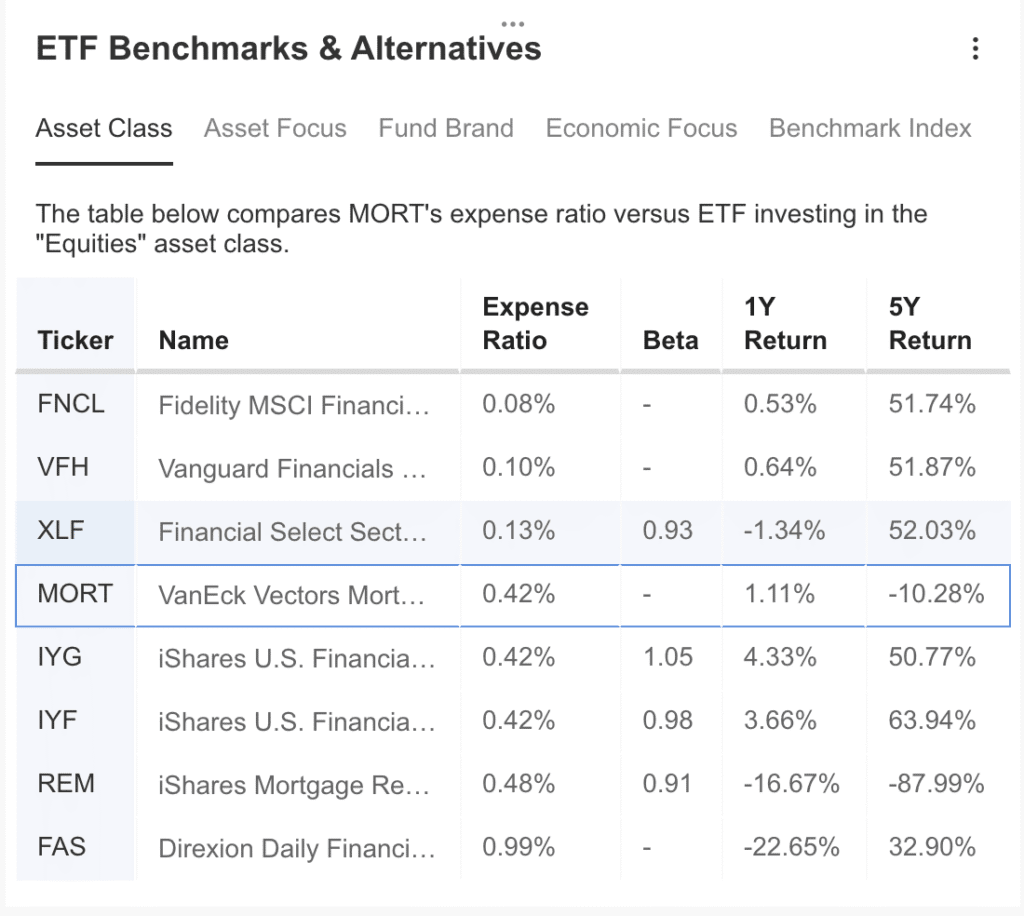Viewport: 1024px width, 916px height.
Task: Open the VFH ticker link
Action: (x=63, y=467)
